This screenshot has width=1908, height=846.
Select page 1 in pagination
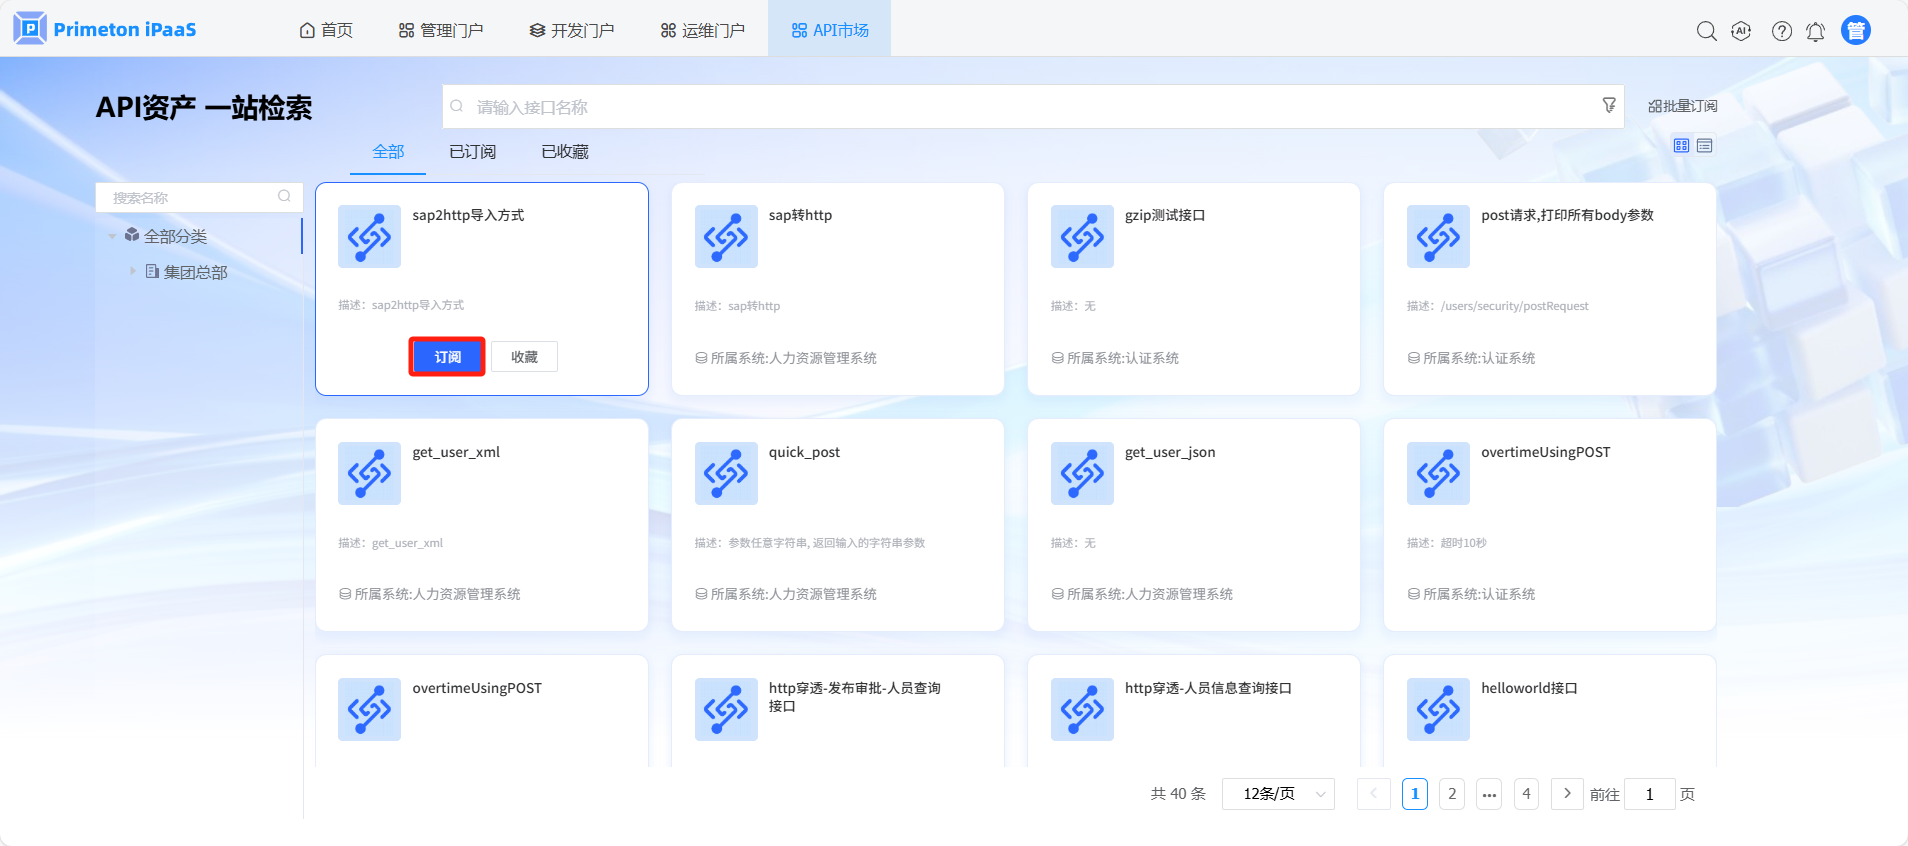click(1415, 794)
